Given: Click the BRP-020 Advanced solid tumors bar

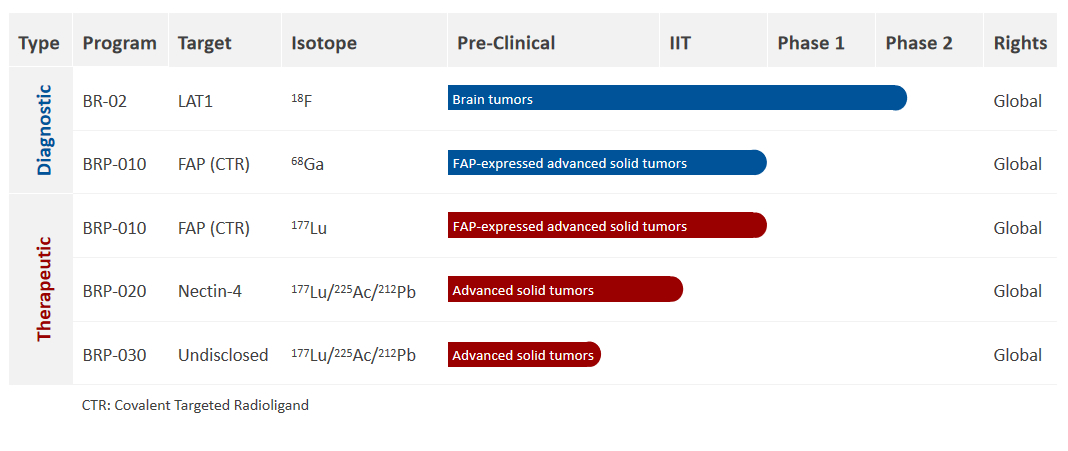Looking at the screenshot, I should coord(565,290).
